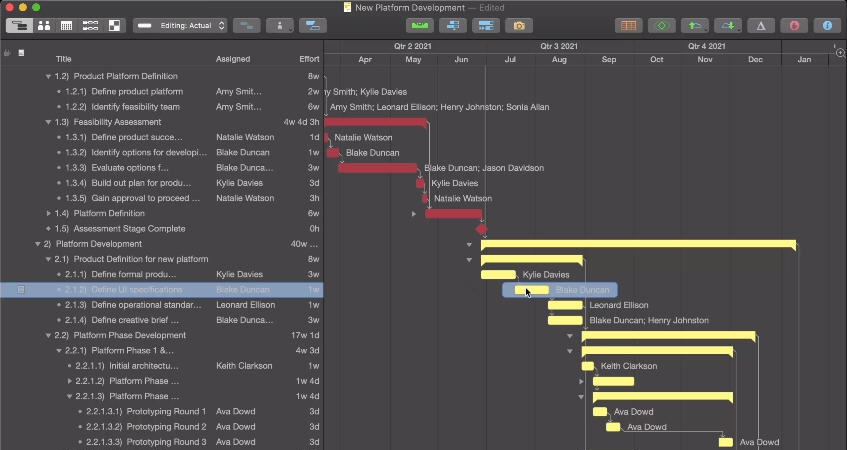Click the yellow Platform Development summary bar
Viewport: 847px width, 450px height.
(638, 244)
